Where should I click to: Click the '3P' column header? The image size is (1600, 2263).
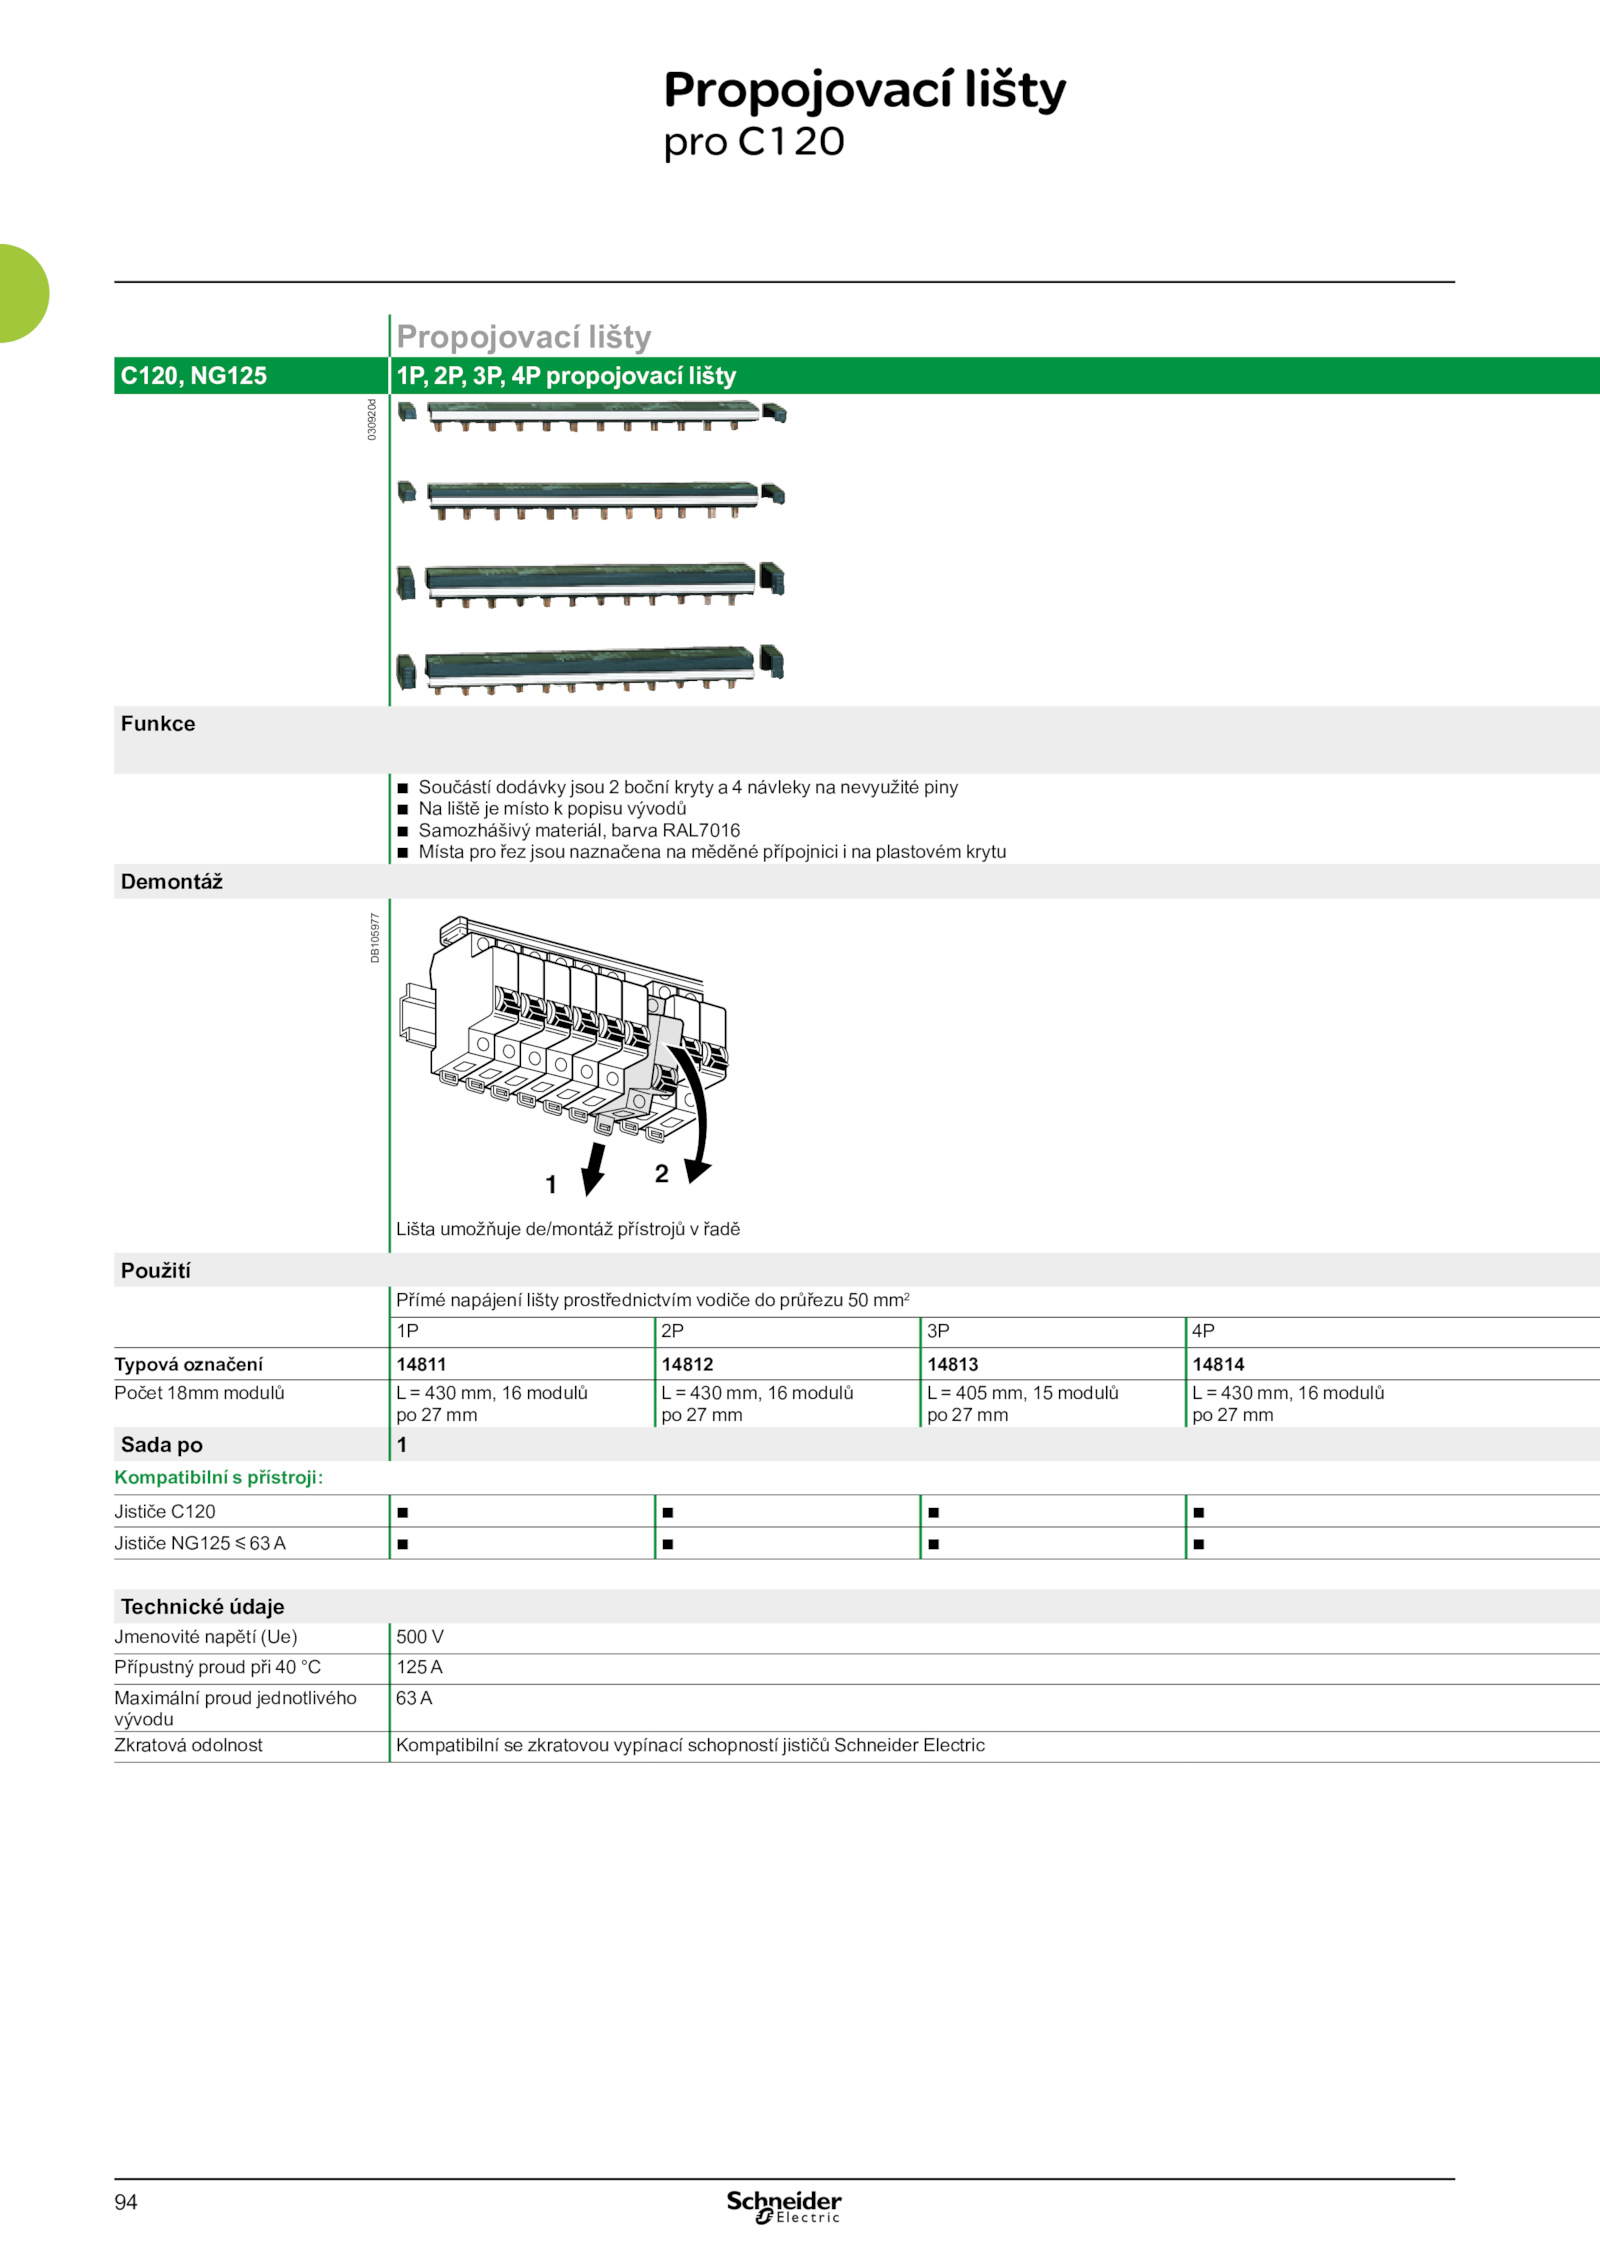point(938,1331)
